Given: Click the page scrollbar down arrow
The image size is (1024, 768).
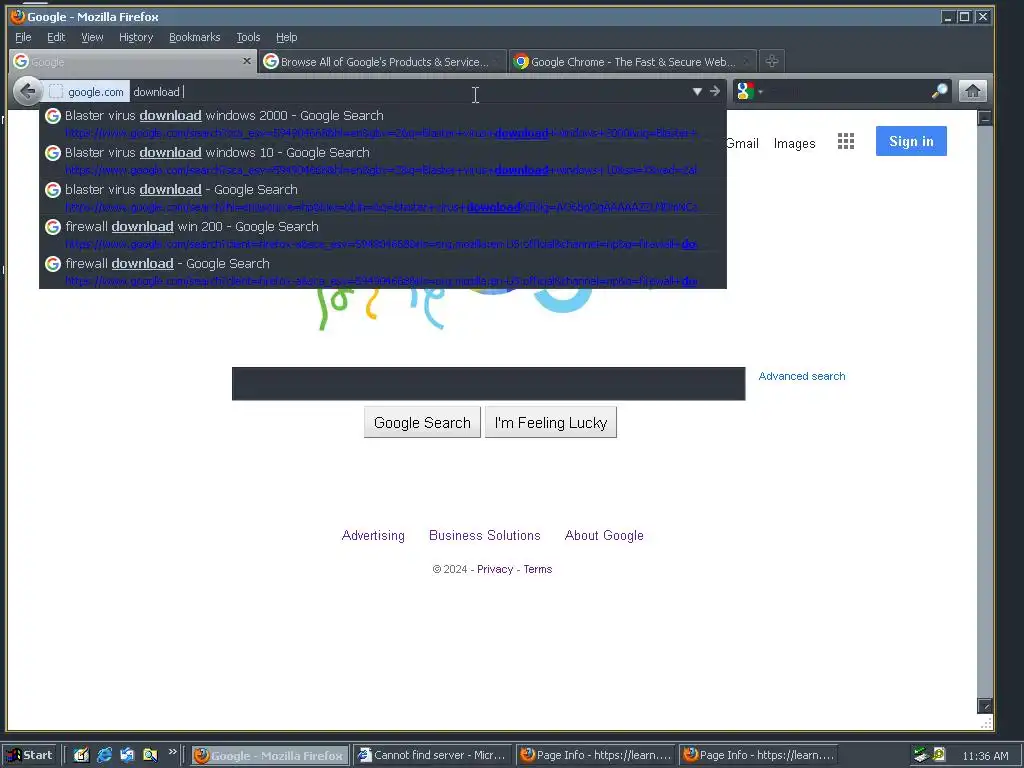Looking at the screenshot, I should tap(985, 706).
